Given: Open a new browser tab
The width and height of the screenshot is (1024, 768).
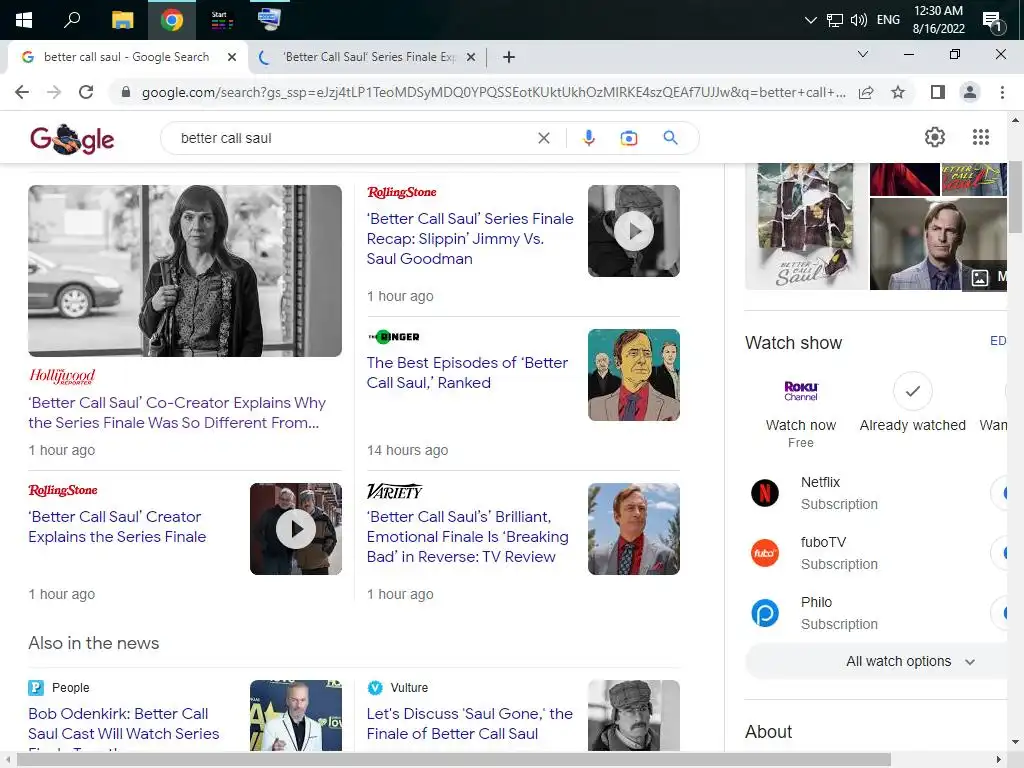Looking at the screenshot, I should [x=509, y=57].
